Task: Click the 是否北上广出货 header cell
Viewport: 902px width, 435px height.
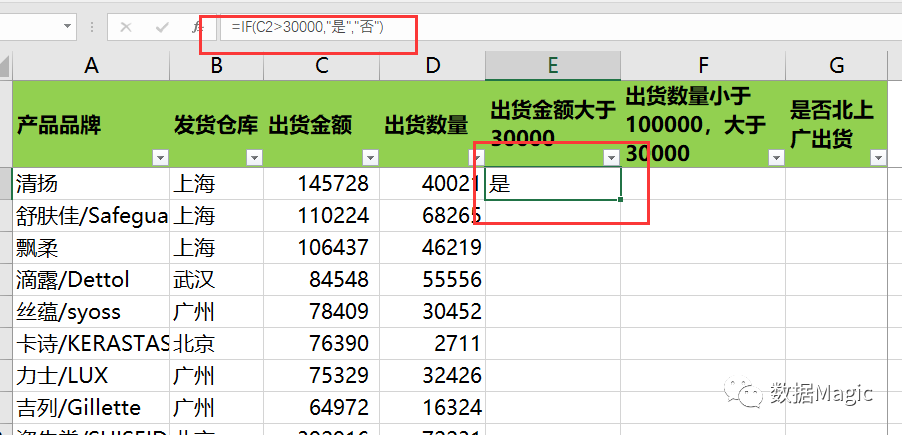Action: click(x=837, y=124)
